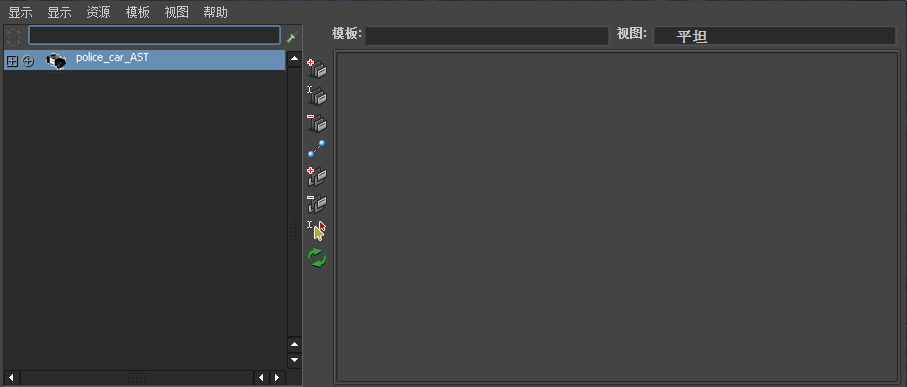
Task: Click the remove-from-asset icon with the red minus
Action: click(317, 123)
